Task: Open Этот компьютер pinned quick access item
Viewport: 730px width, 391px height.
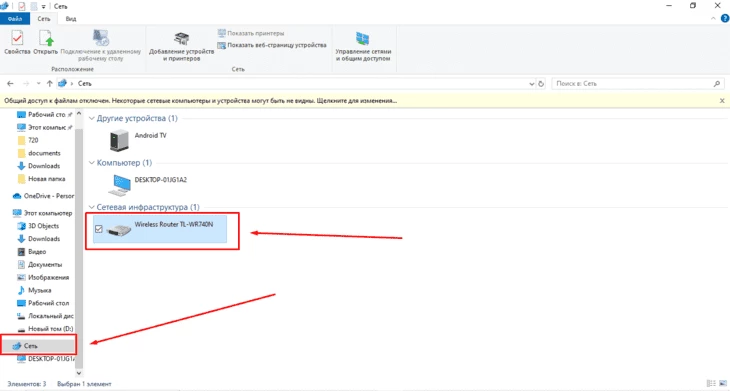Action: pyautogui.click(x=45, y=128)
